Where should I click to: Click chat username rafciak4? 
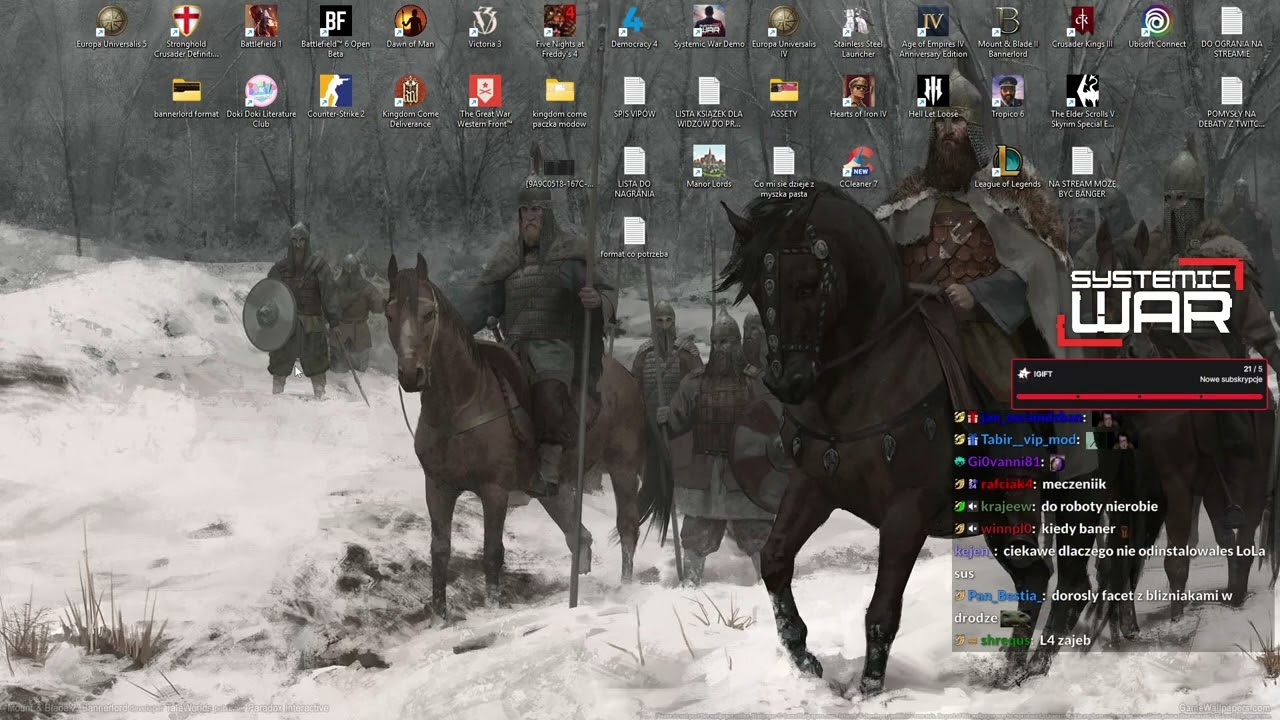tap(1006, 484)
